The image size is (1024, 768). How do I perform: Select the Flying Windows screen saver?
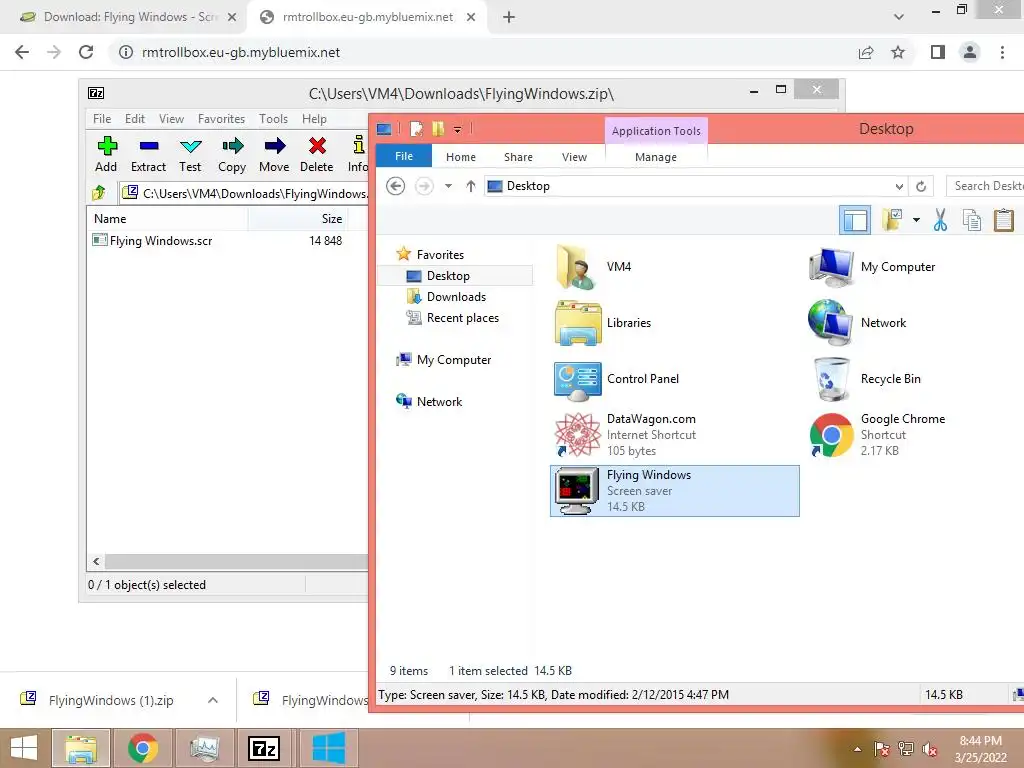click(675, 490)
